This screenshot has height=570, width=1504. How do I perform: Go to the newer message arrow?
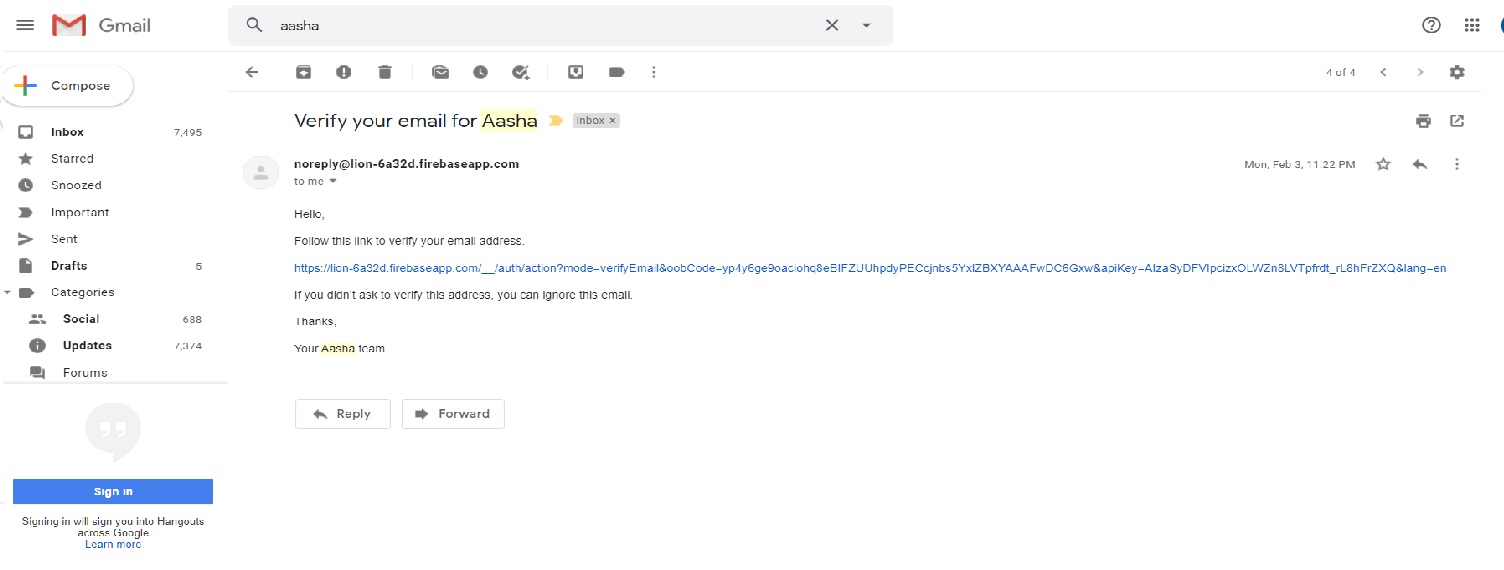[1383, 72]
